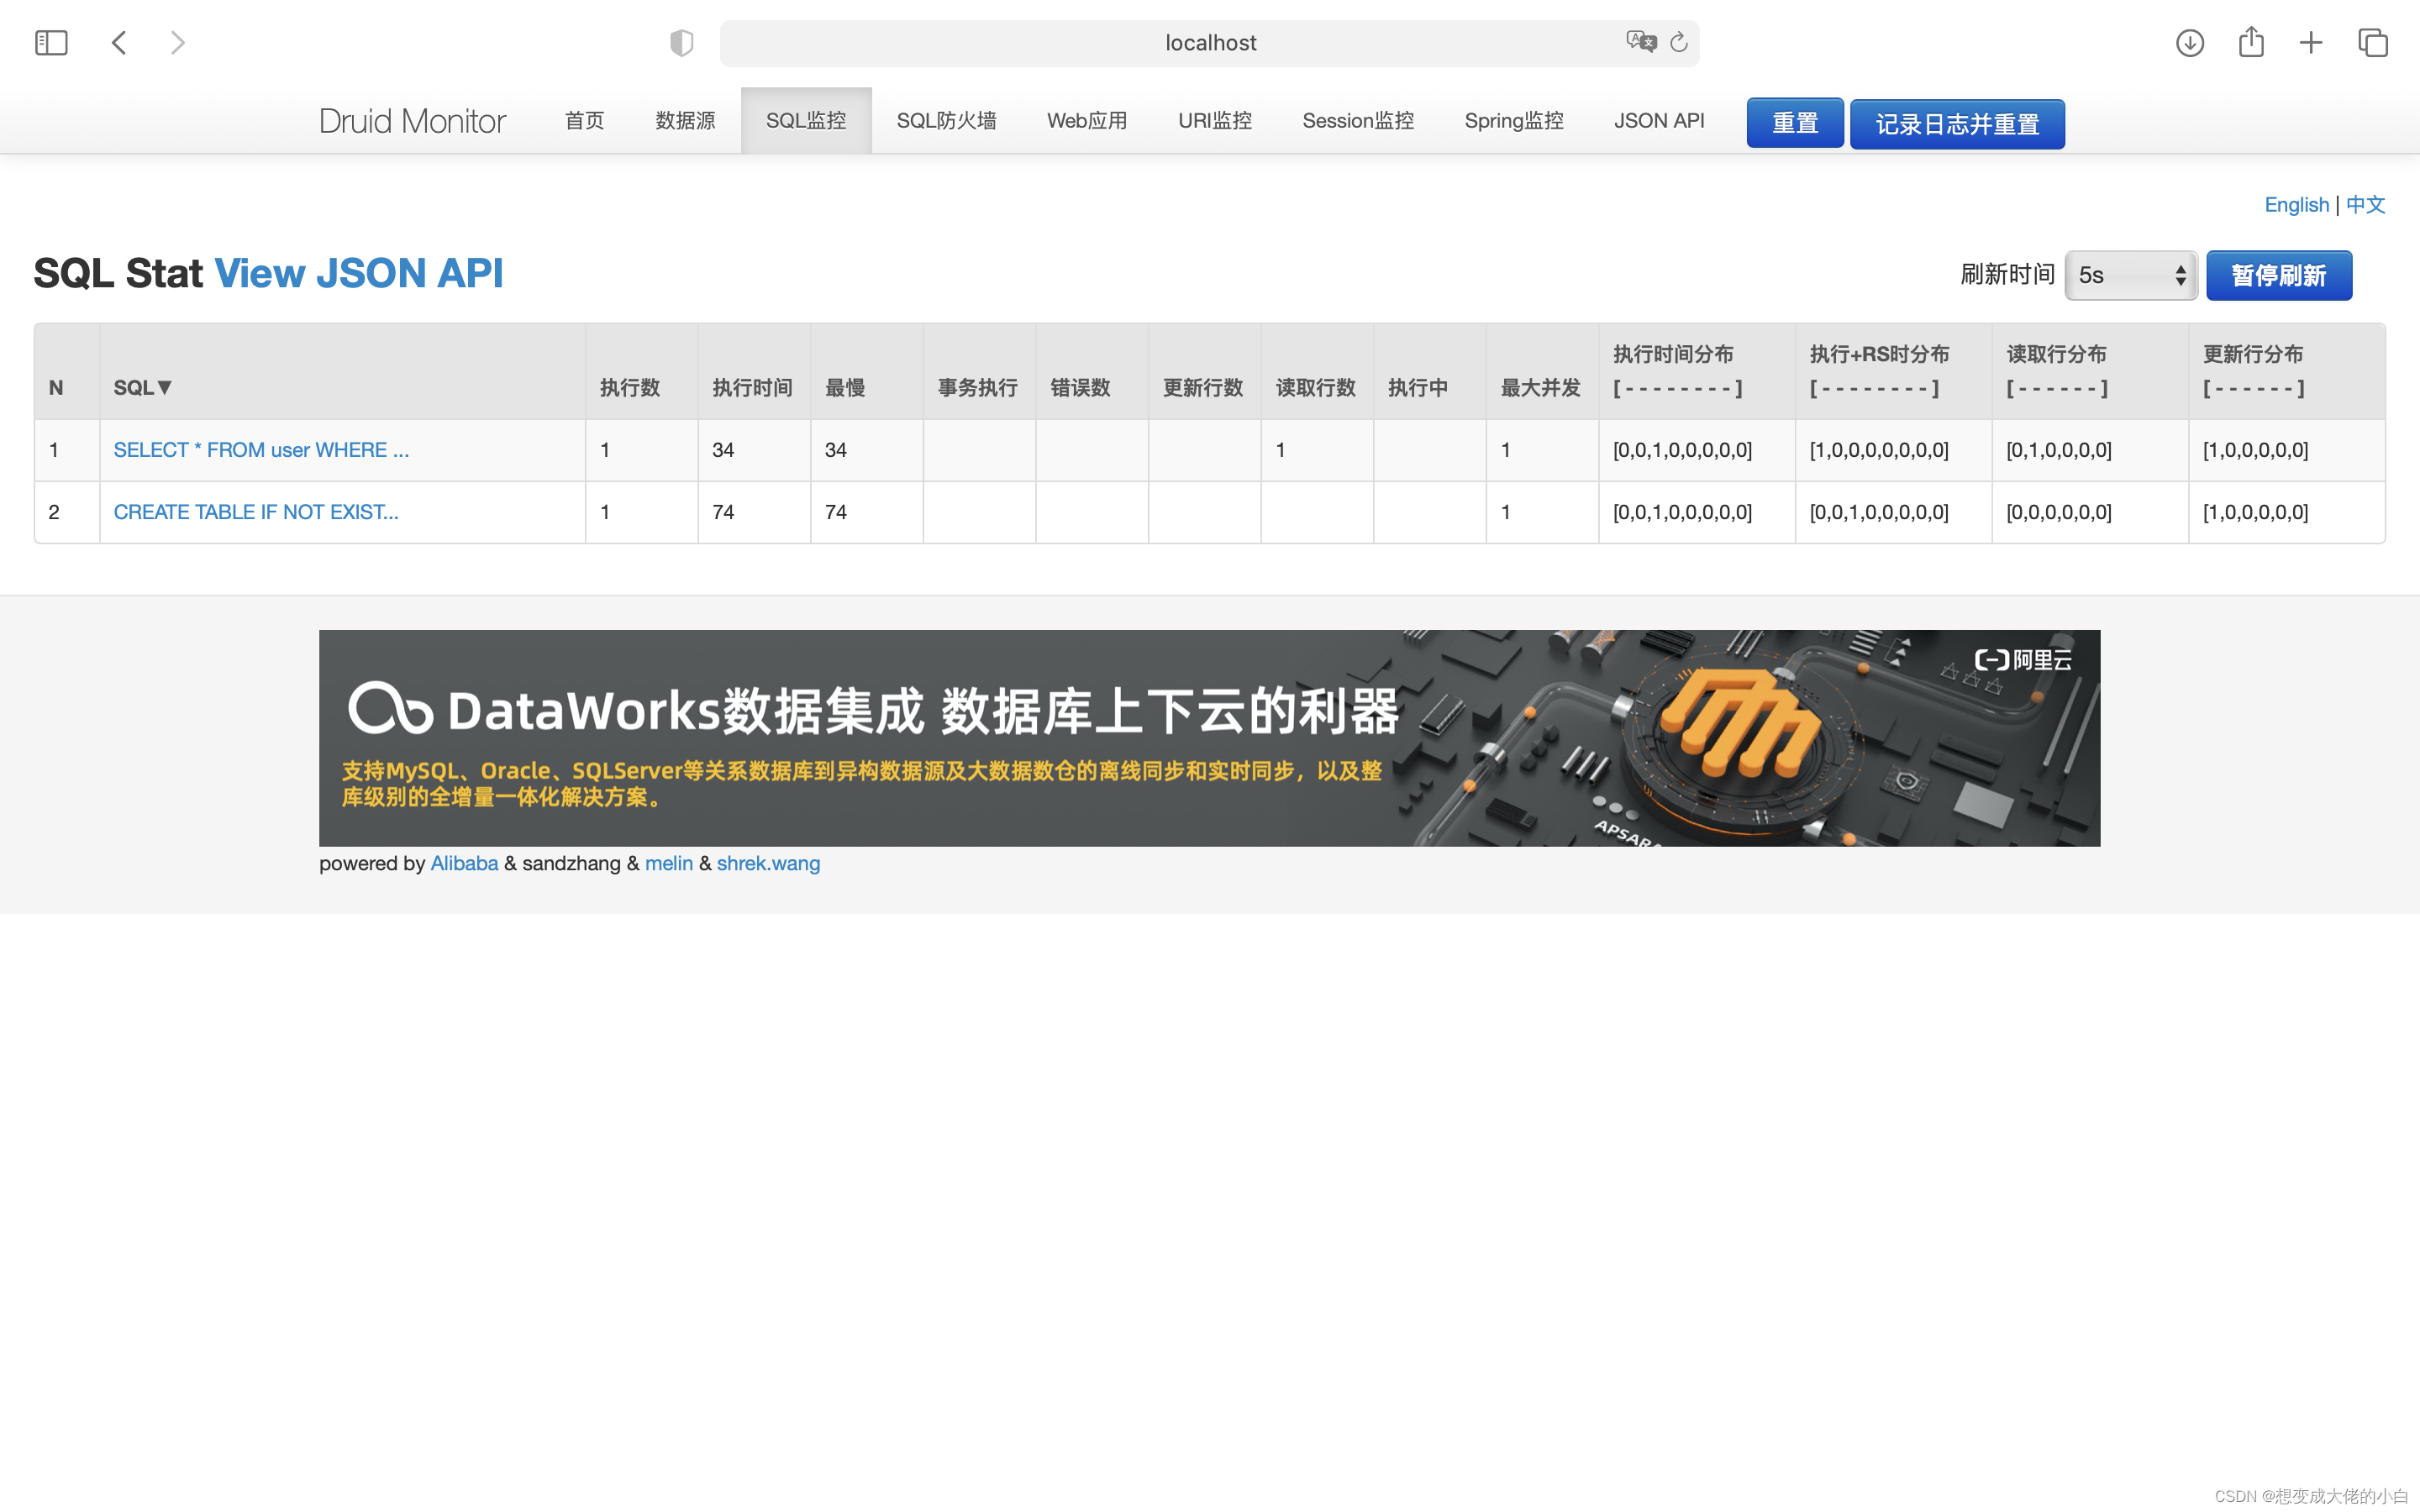Screen dimensions: 2420x1512
Task: Open the CREATE TABLE IF NOT EXIST link
Action: click(x=256, y=512)
